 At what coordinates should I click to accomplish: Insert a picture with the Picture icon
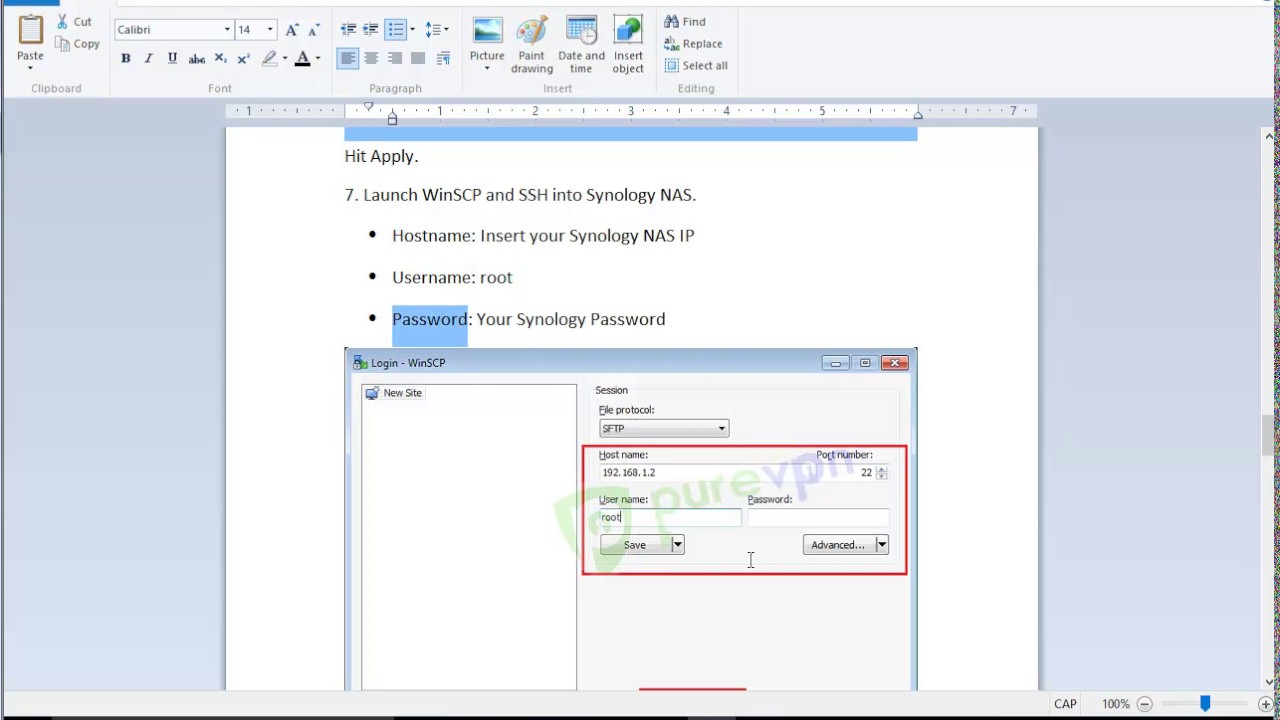click(487, 31)
